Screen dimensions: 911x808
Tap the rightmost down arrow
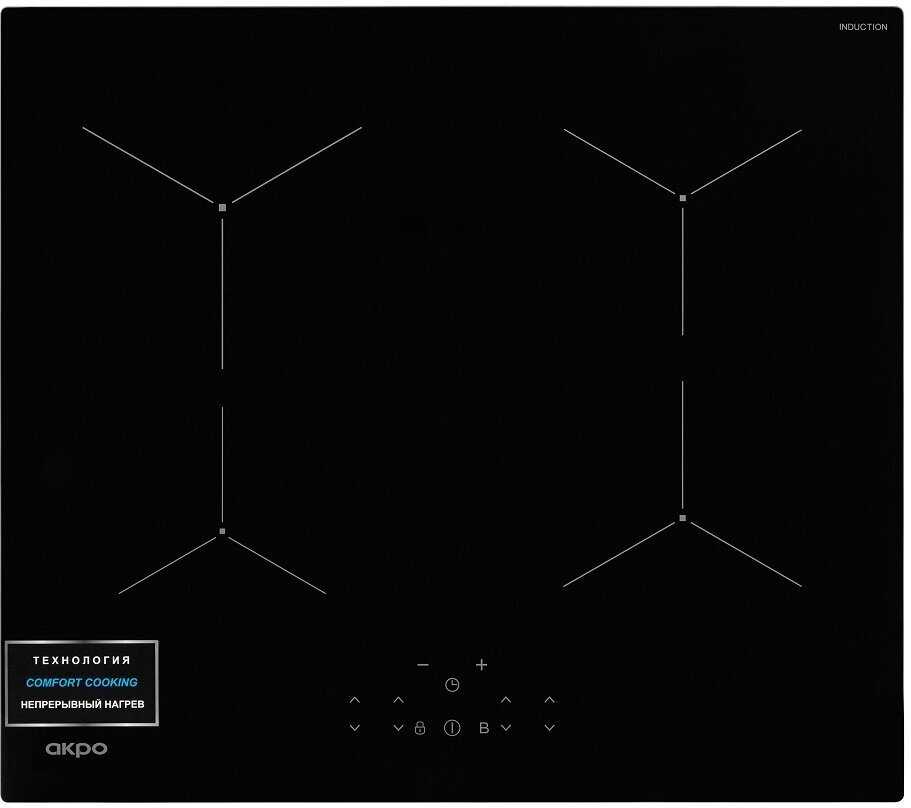[549, 728]
